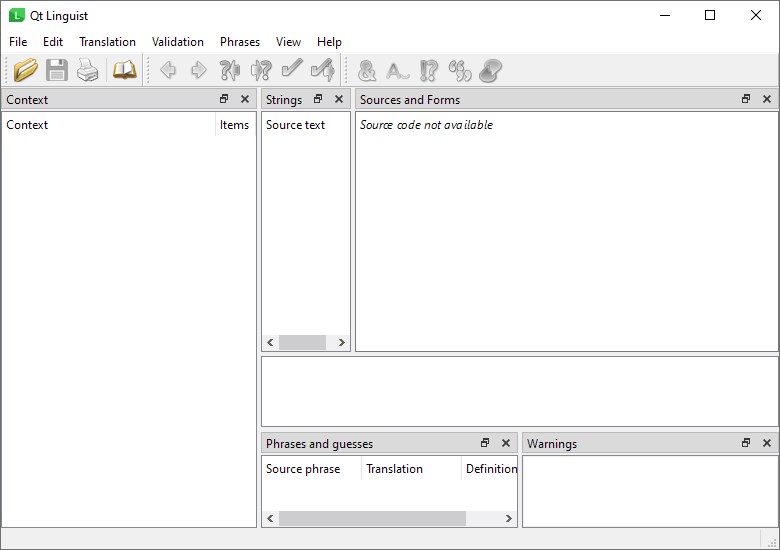This screenshot has width=780, height=550.
Task: Toggle accelerator validation ampersand icon
Action: point(367,71)
